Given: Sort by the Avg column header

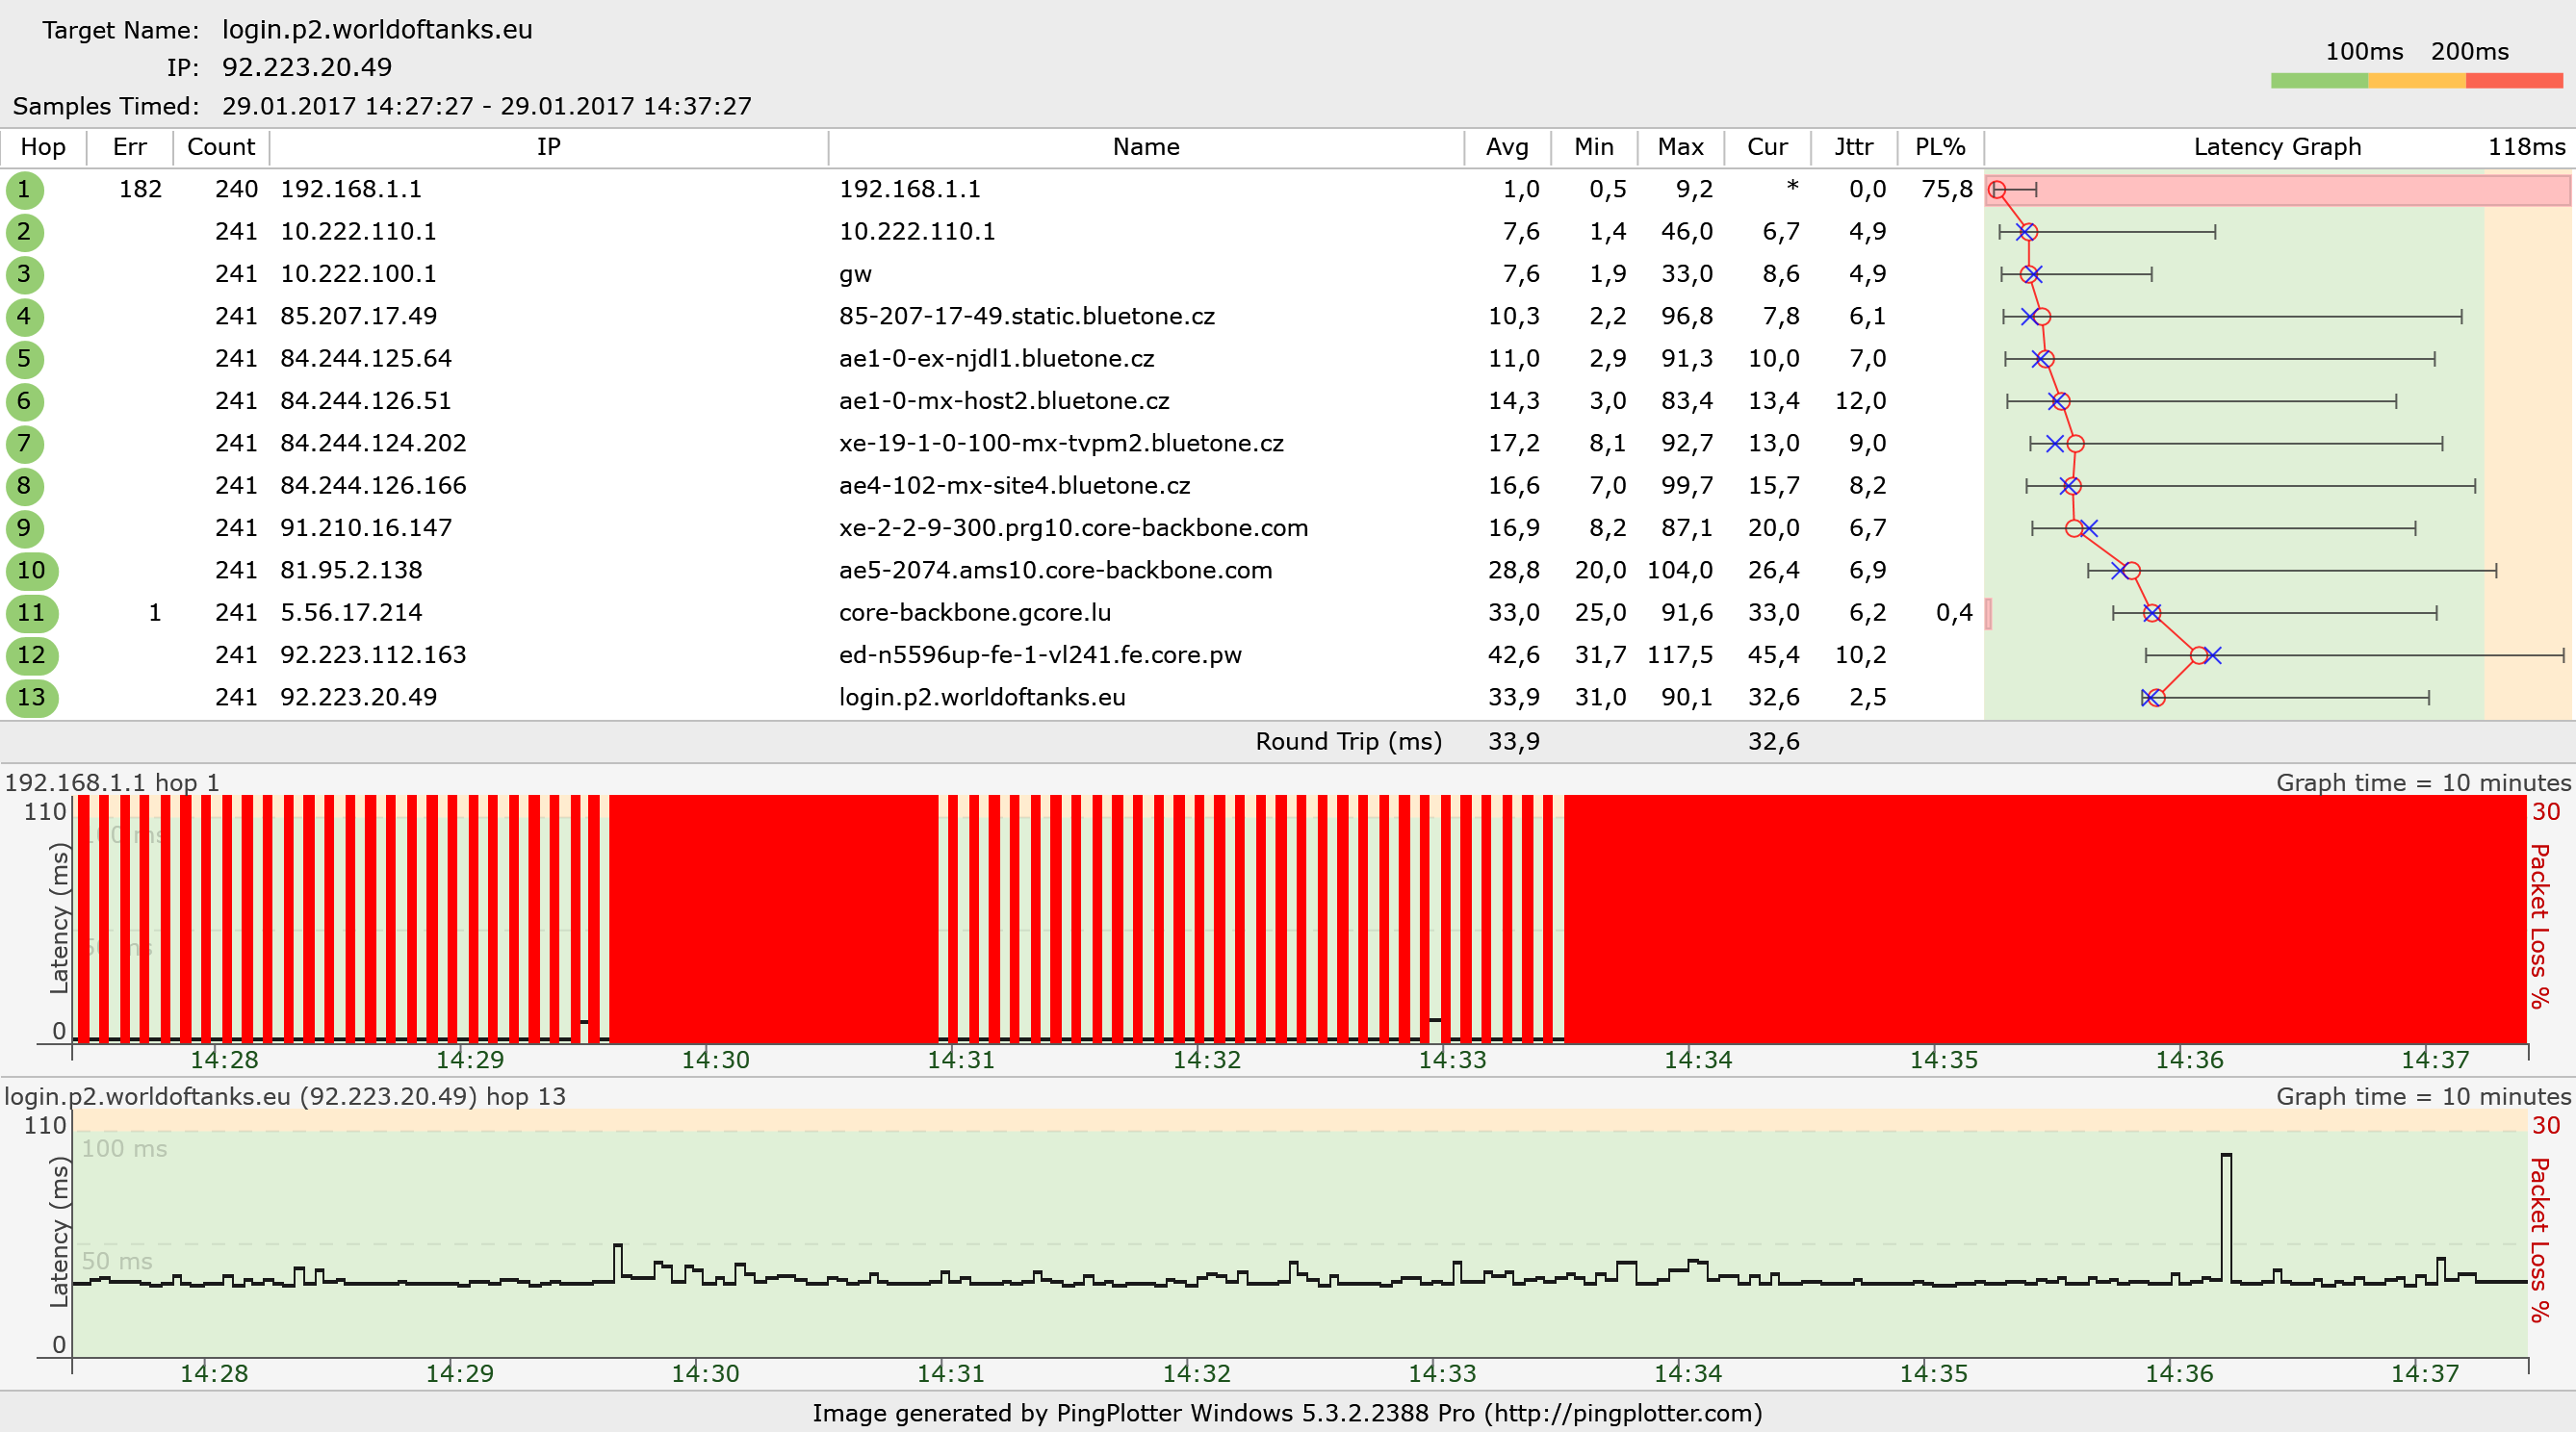Looking at the screenshot, I should [x=1506, y=147].
